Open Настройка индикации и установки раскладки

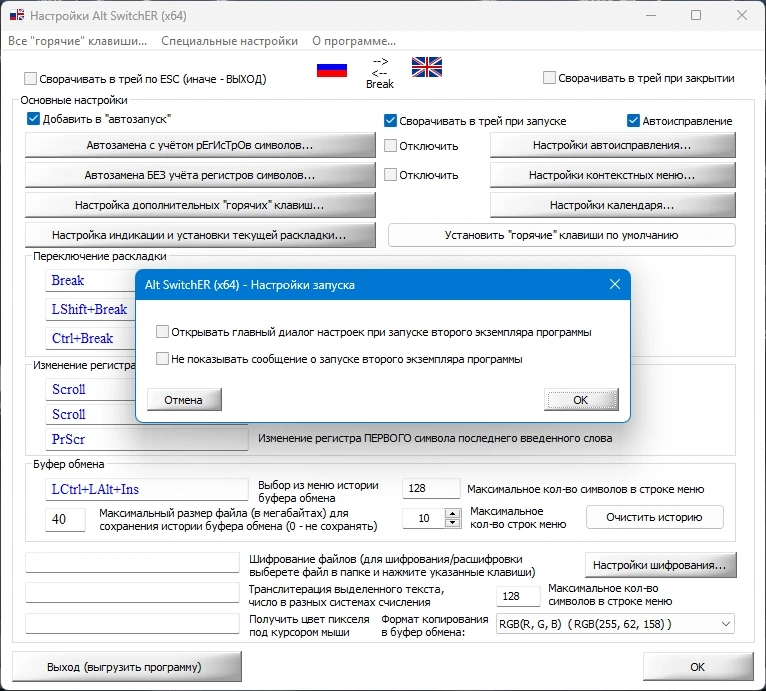point(200,235)
